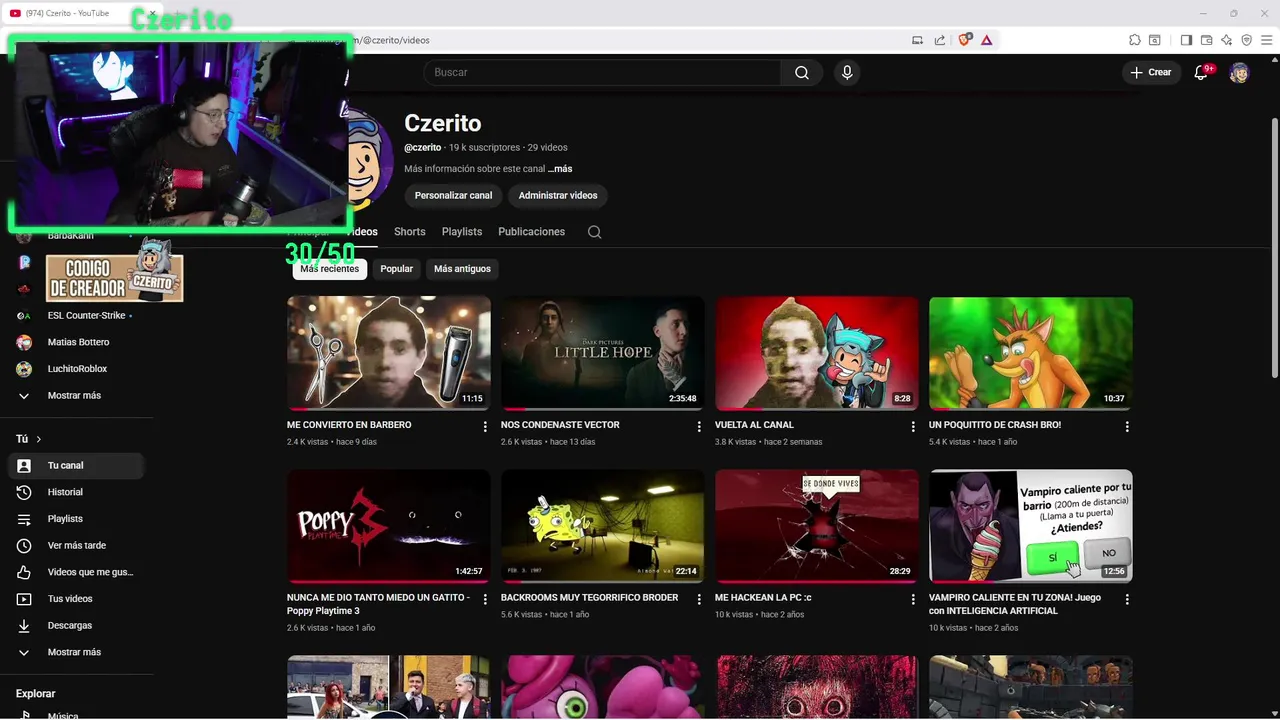Image resolution: width=1280 pixels, height=720 pixels.
Task: Open options menu for VUELTA AL CANAL
Action: tap(913, 426)
